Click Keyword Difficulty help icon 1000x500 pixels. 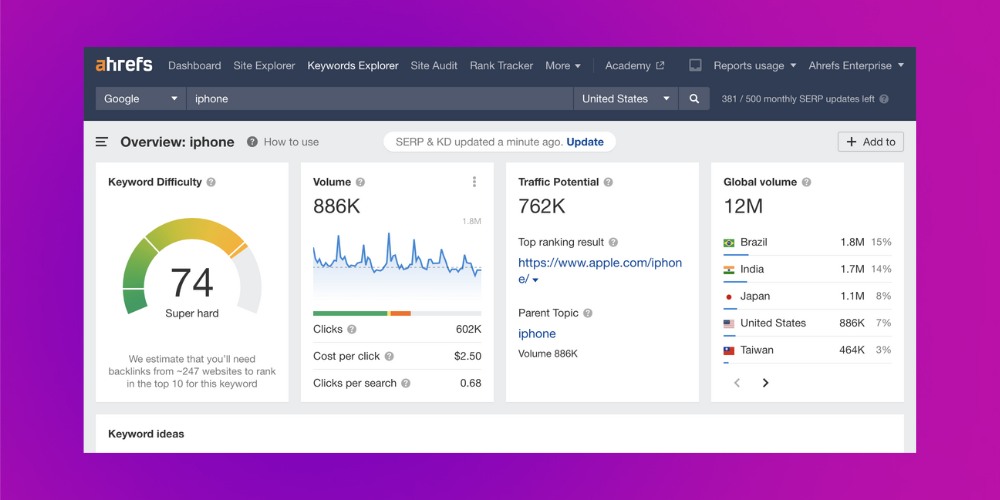pos(211,182)
